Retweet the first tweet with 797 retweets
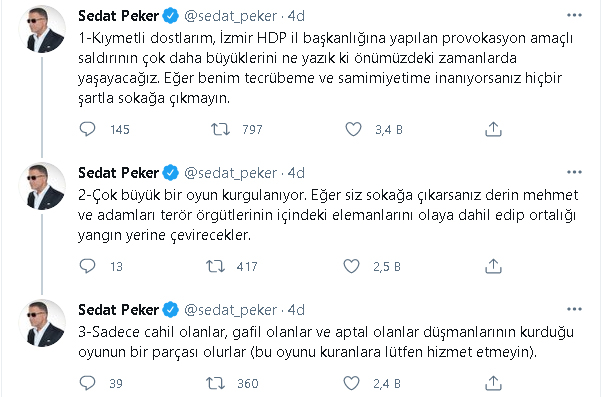 (x=220, y=129)
